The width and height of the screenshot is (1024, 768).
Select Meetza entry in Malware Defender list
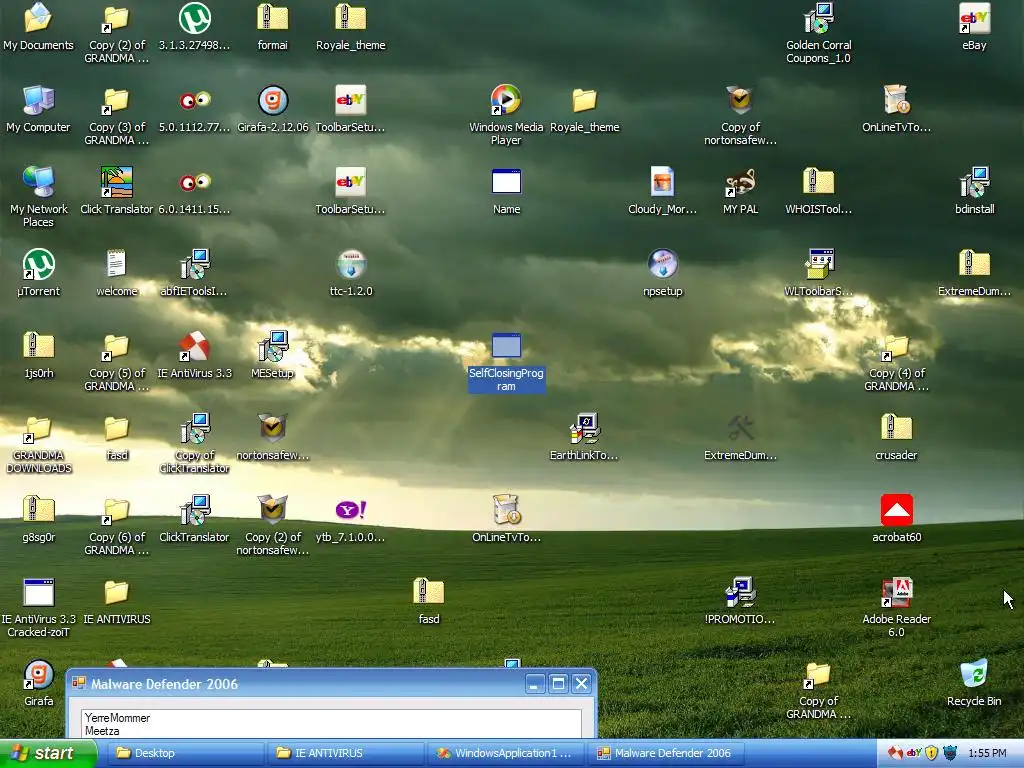point(102,731)
